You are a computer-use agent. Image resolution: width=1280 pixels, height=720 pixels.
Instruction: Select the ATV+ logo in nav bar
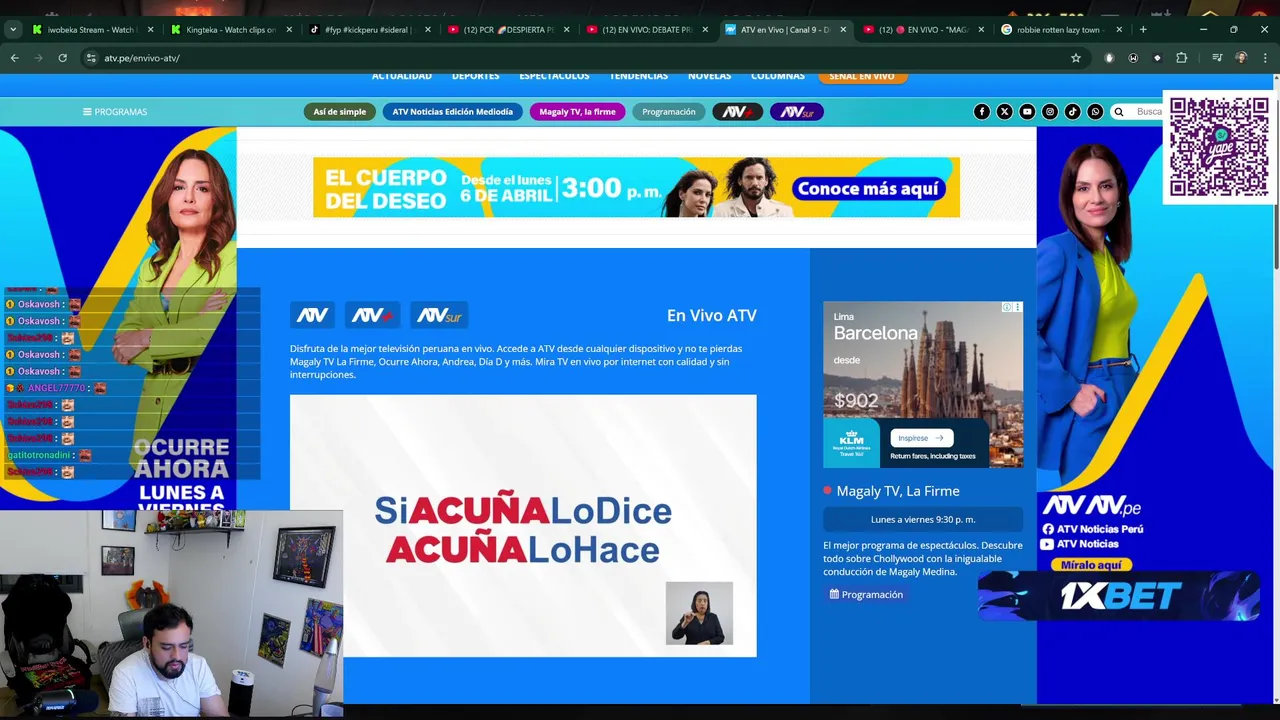[737, 112]
